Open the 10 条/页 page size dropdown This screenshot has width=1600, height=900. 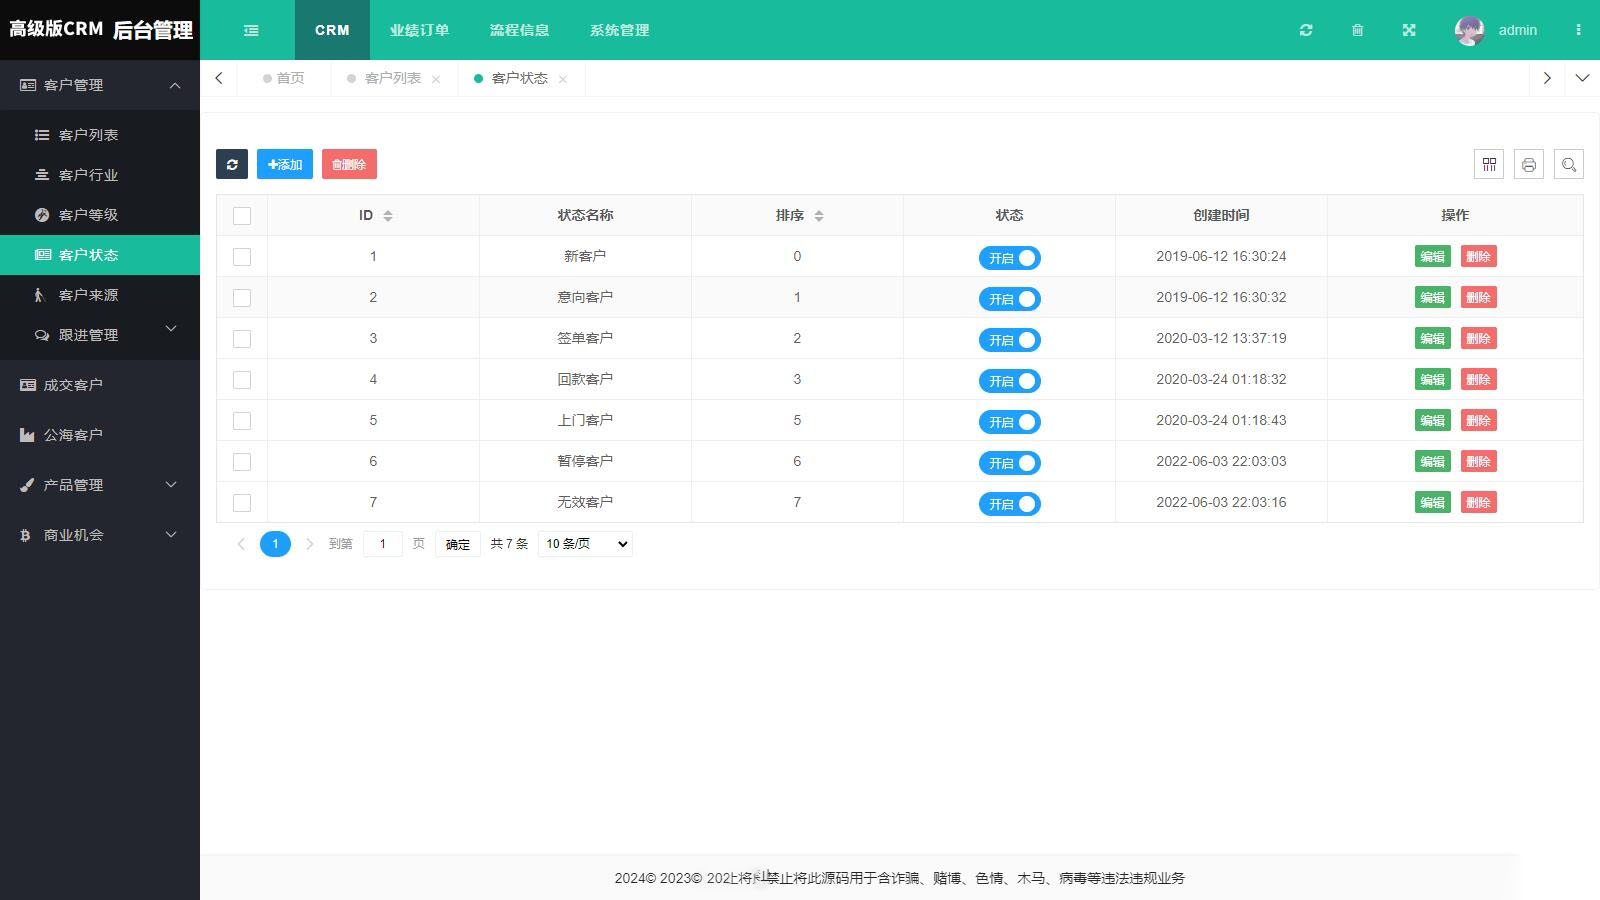[585, 544]
